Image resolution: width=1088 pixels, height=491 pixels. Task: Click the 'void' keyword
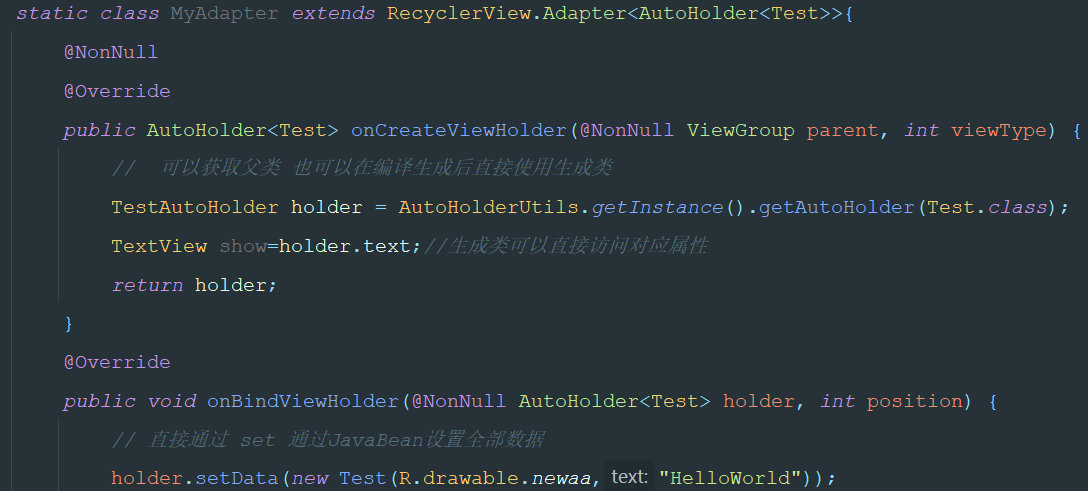tap(171, 401)
